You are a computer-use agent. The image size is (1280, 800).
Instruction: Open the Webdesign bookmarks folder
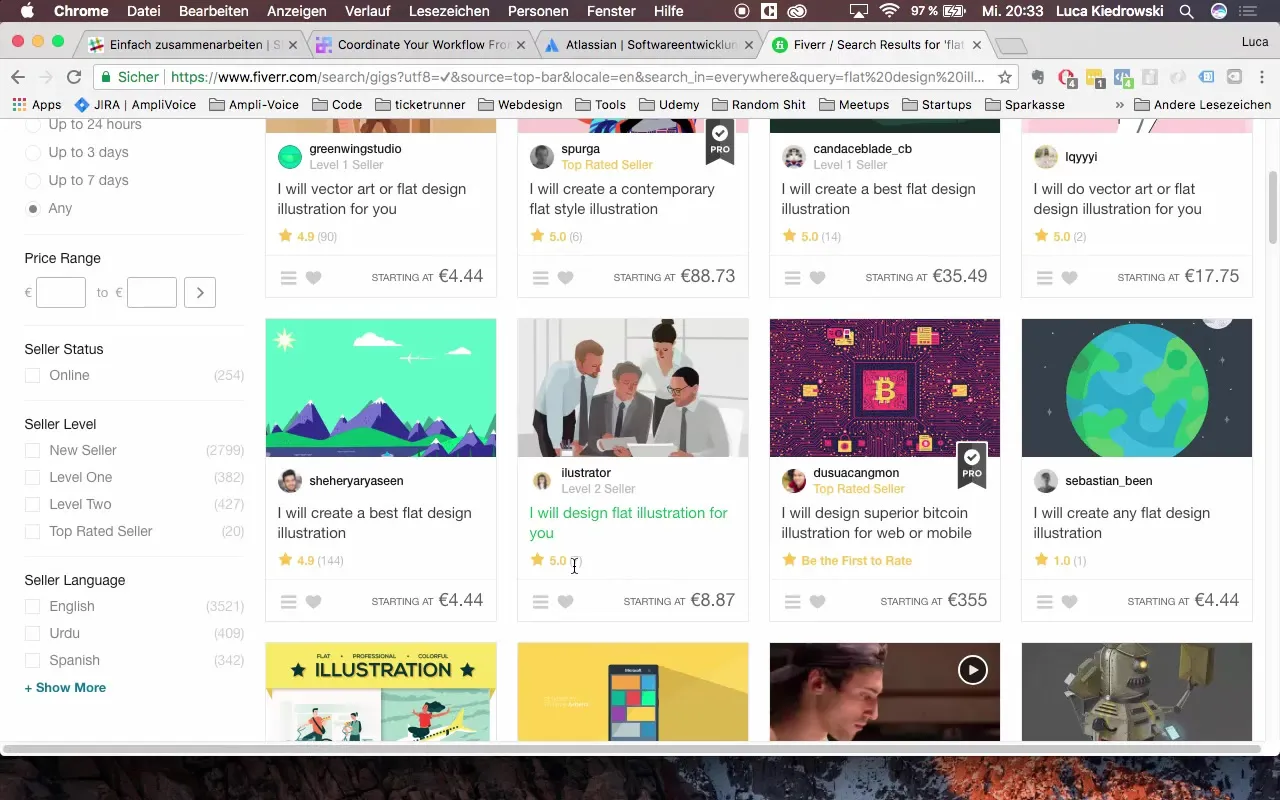[x=520, y=104]
